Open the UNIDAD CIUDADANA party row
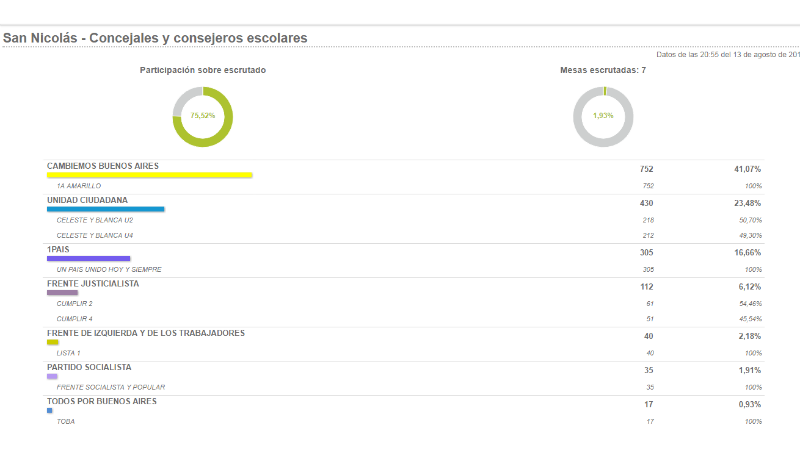The width and height of the screenshot is (800, 450). (87, 199)
